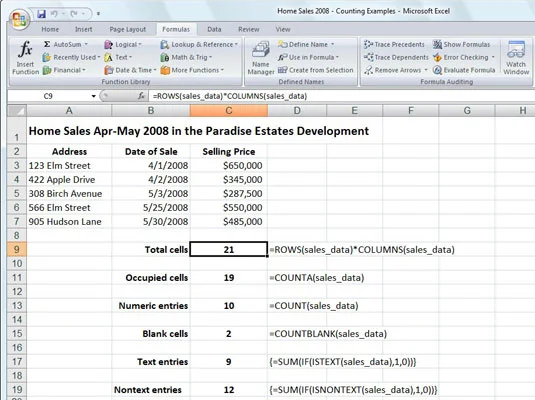Click the AutoSum sigma icon

point(47,44)
